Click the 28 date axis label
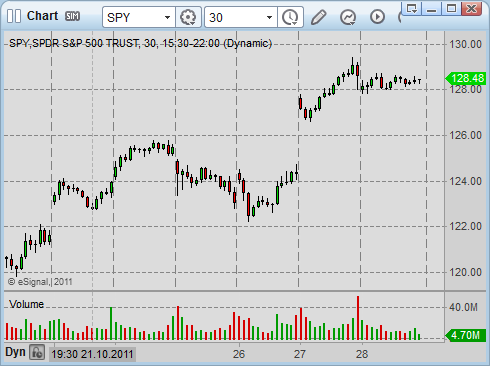Viewport: 490px width, 366px height. (362, 354)
